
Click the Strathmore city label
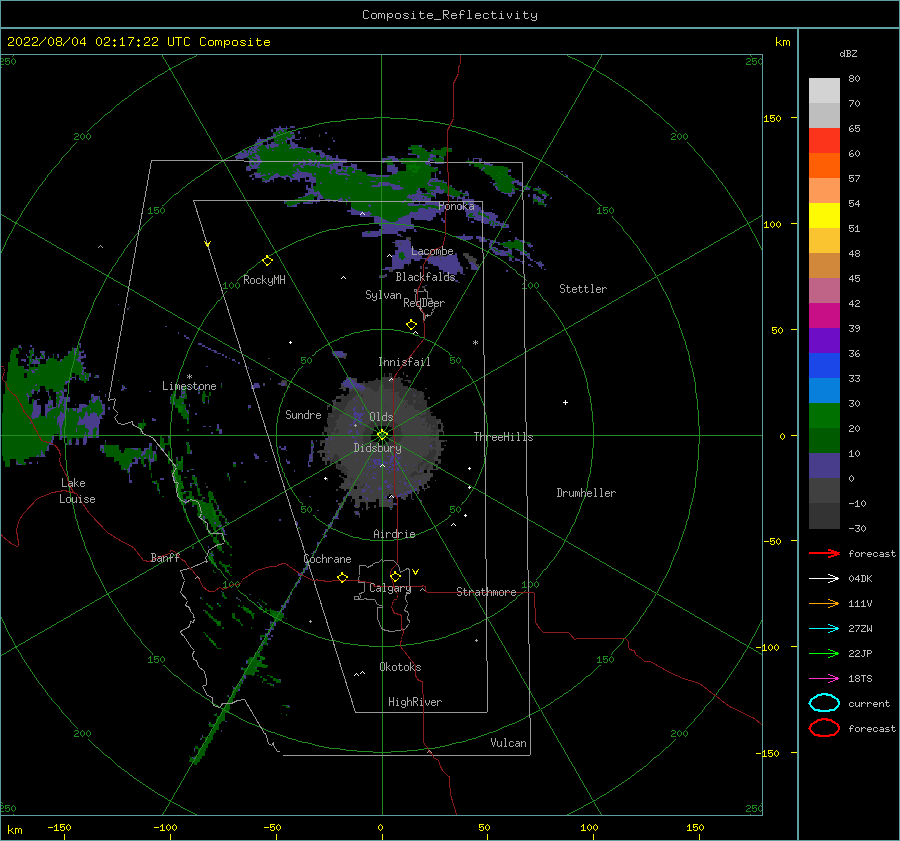click(x=486, y=592)
